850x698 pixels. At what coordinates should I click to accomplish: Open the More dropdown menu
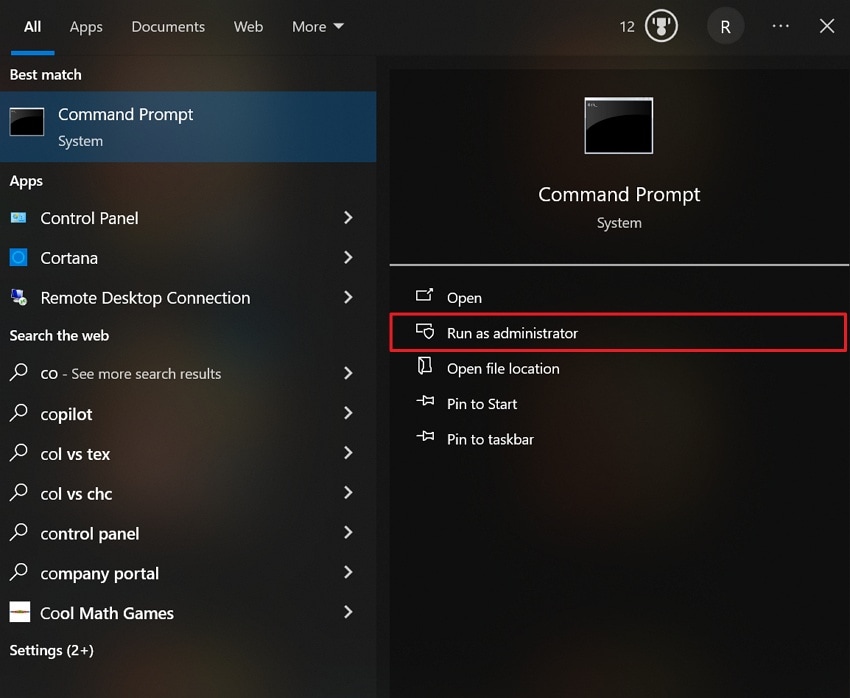[317, 27]
